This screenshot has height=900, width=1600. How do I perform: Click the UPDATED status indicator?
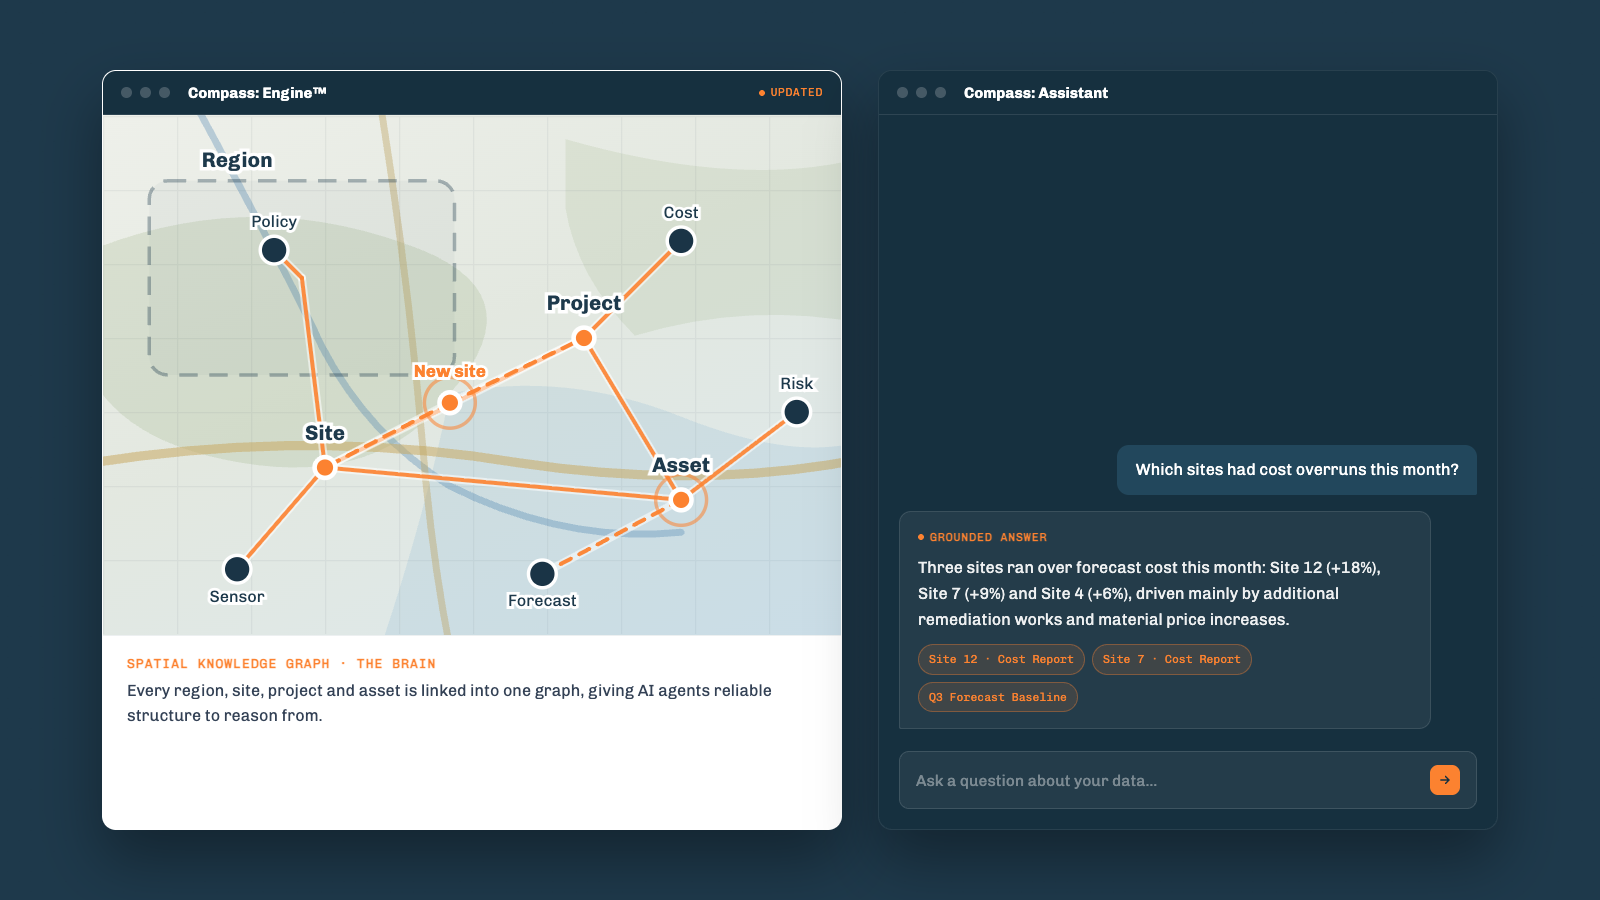(791, 92)
